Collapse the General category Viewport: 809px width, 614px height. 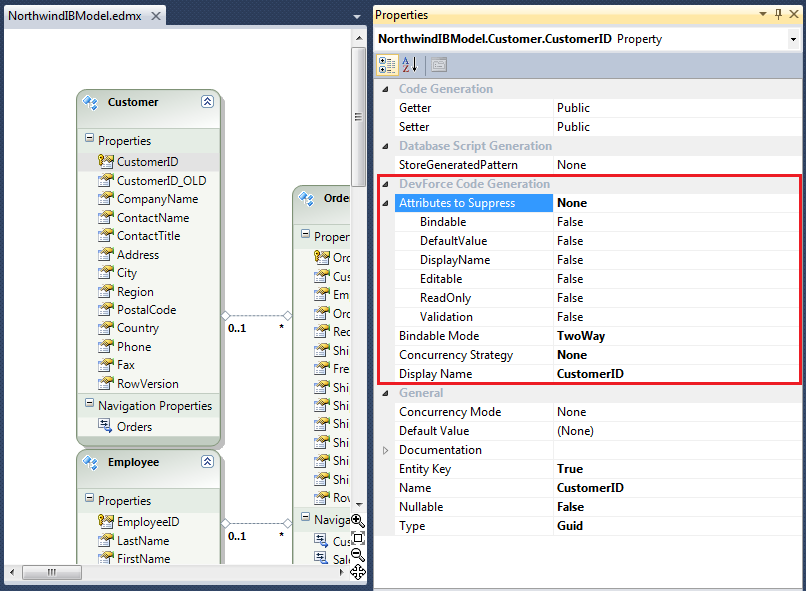pos(385,394)
